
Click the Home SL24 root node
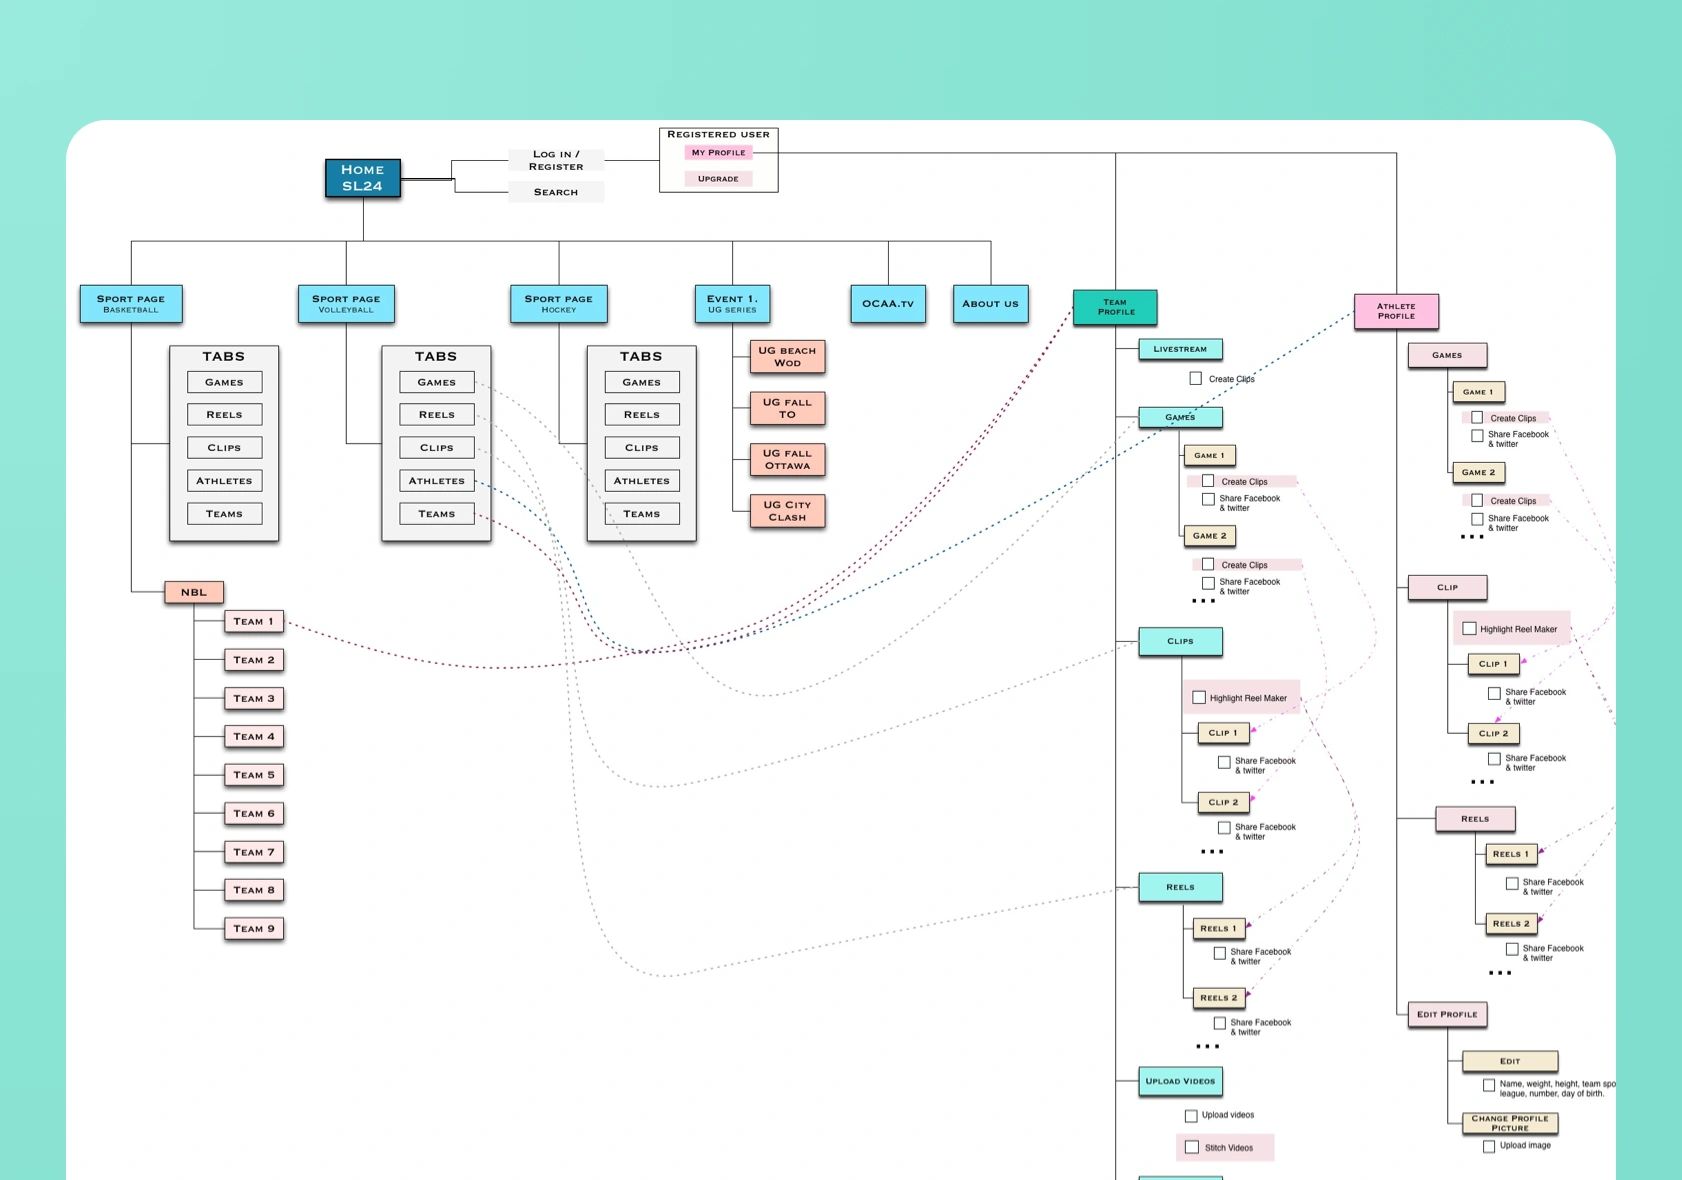[x=362, y=178]
